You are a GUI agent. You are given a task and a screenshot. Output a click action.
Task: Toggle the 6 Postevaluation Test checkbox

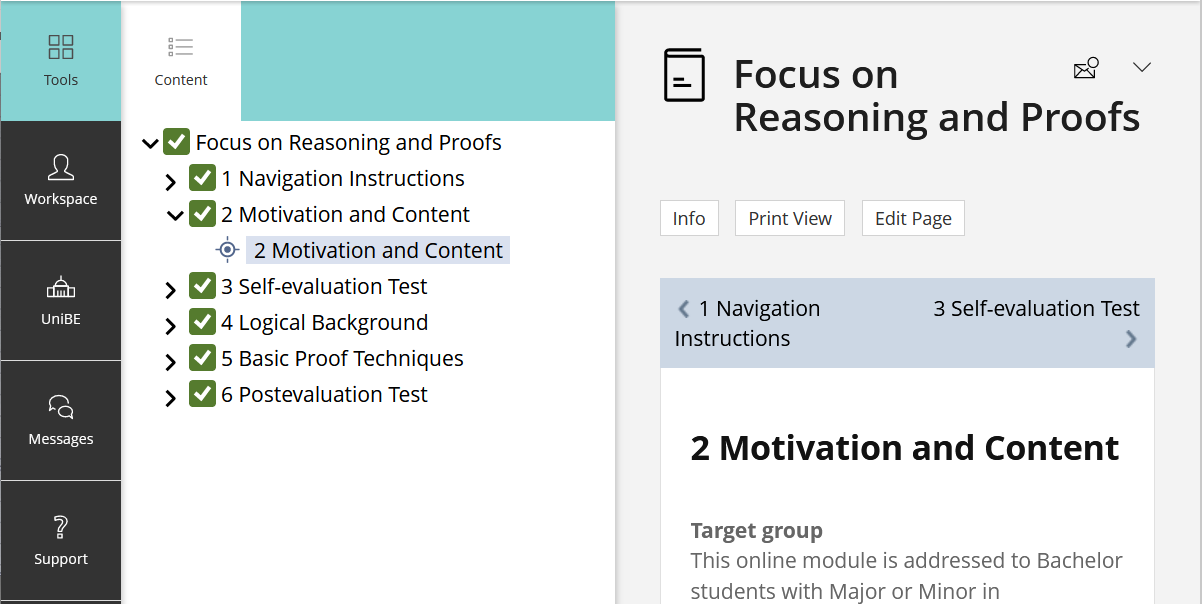point(203,394)
